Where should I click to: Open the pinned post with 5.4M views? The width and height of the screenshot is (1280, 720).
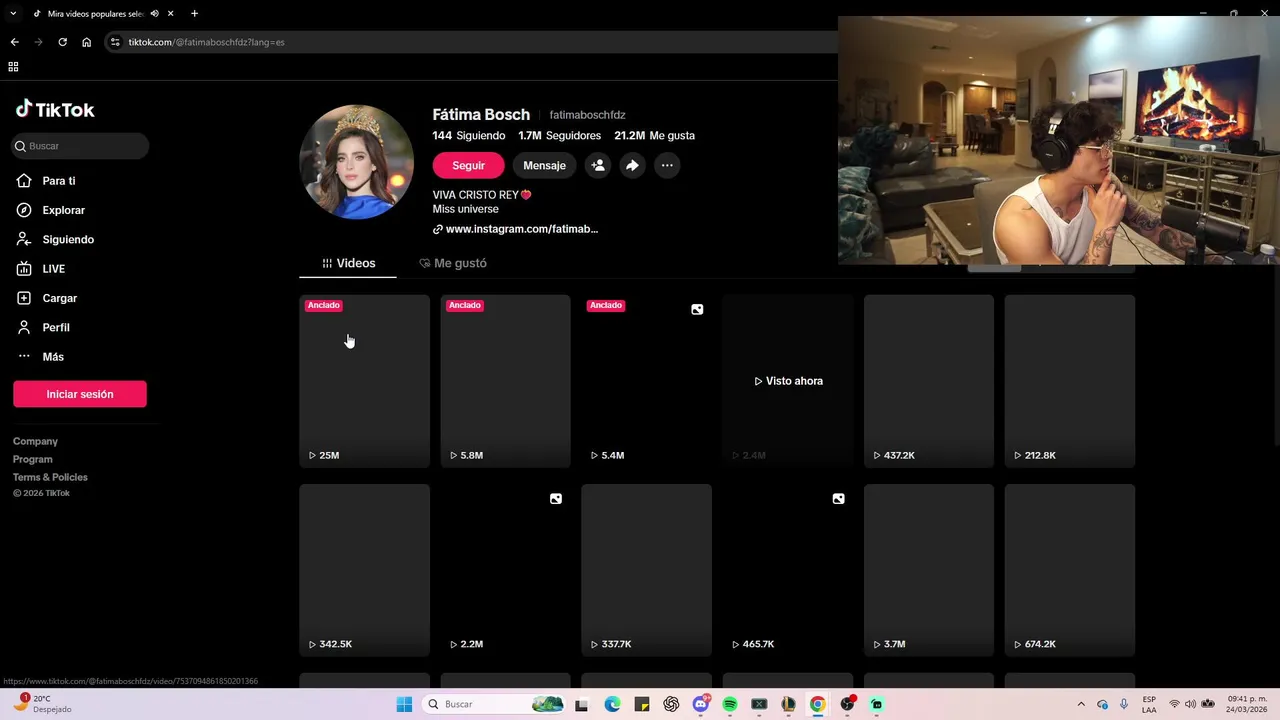click(647, 381)
